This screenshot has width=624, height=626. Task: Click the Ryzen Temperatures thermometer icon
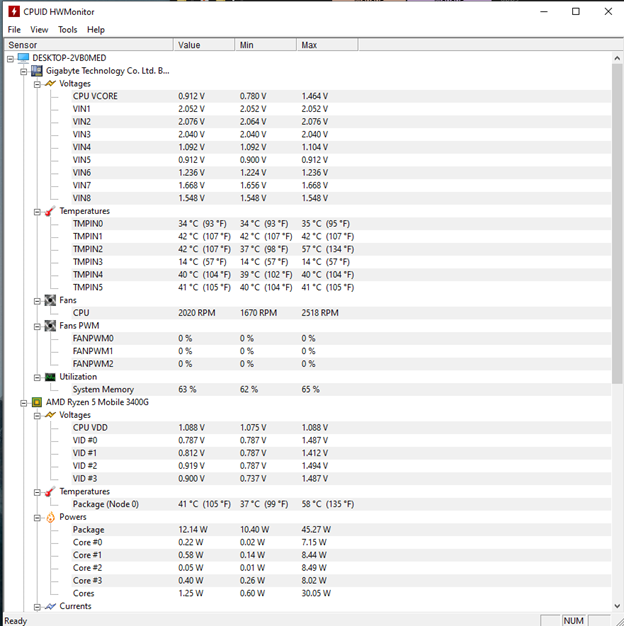(x=50, y=491)
